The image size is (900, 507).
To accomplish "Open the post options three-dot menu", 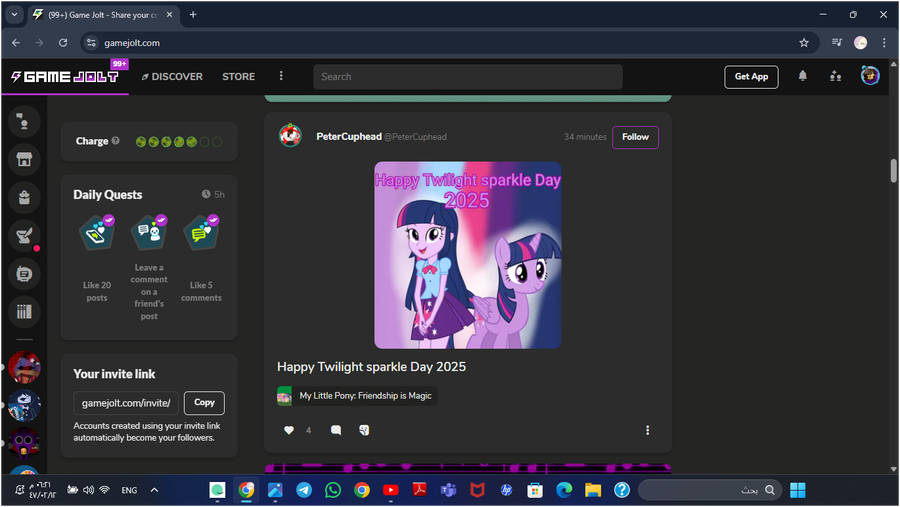I will click(647, 430).
